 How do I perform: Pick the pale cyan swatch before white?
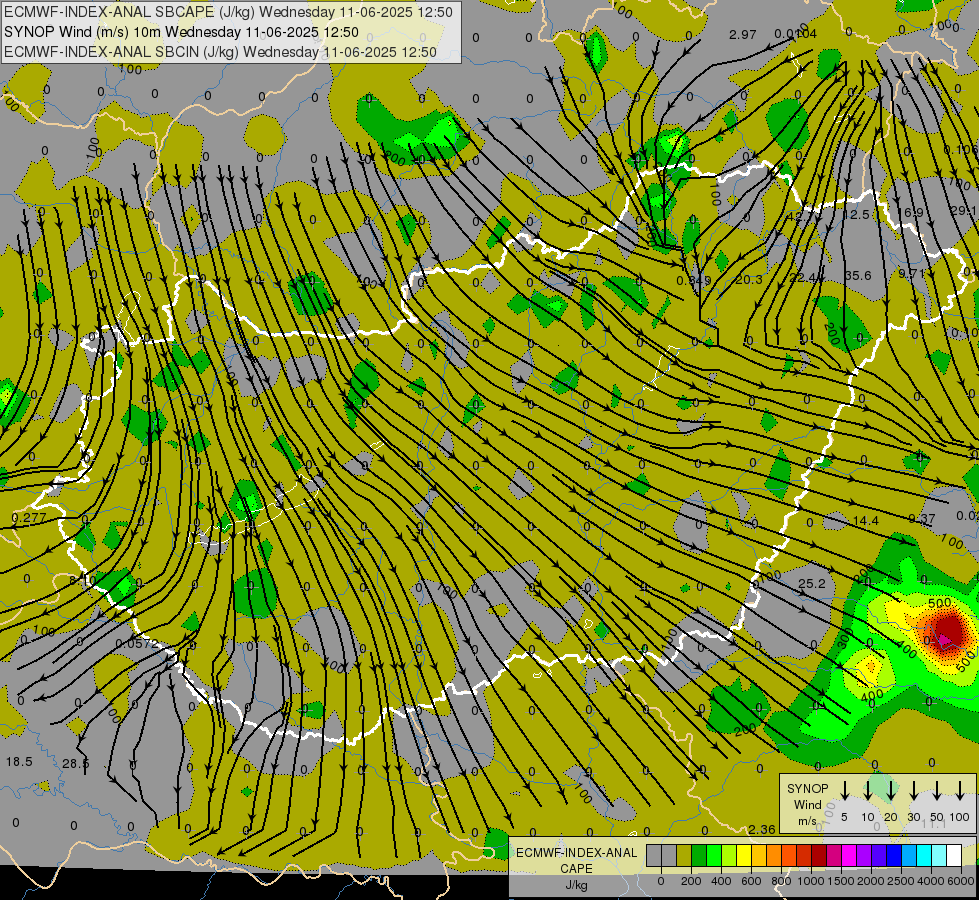[x=938, y=855]
